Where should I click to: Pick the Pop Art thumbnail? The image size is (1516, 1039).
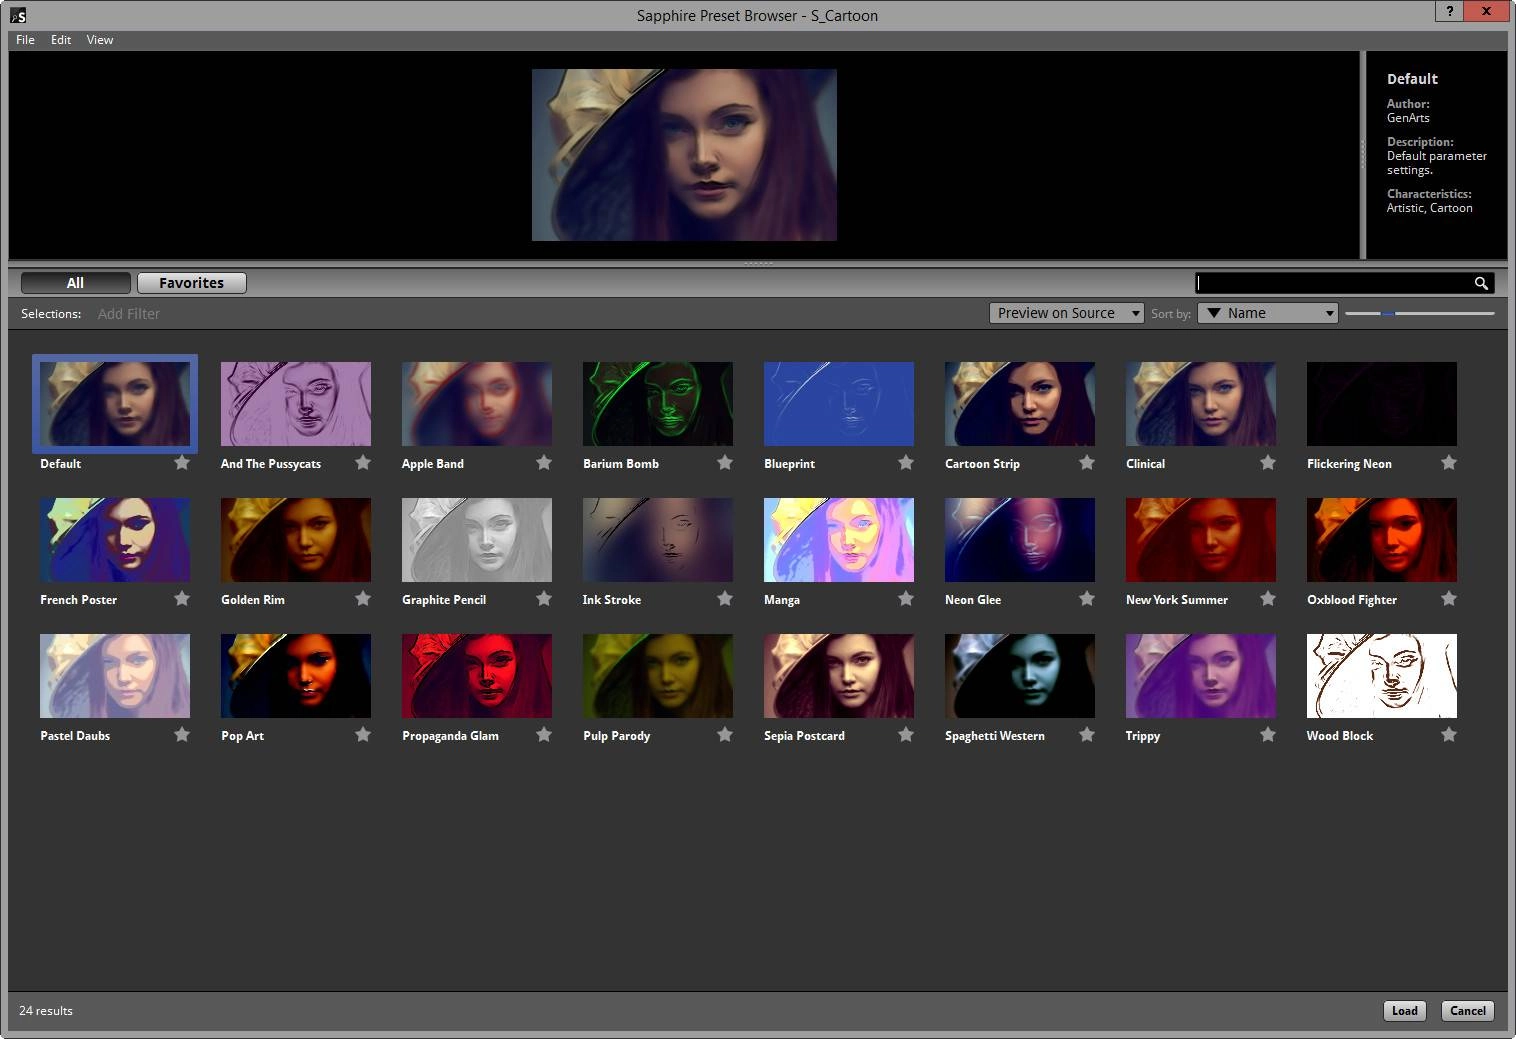(296, 676)
